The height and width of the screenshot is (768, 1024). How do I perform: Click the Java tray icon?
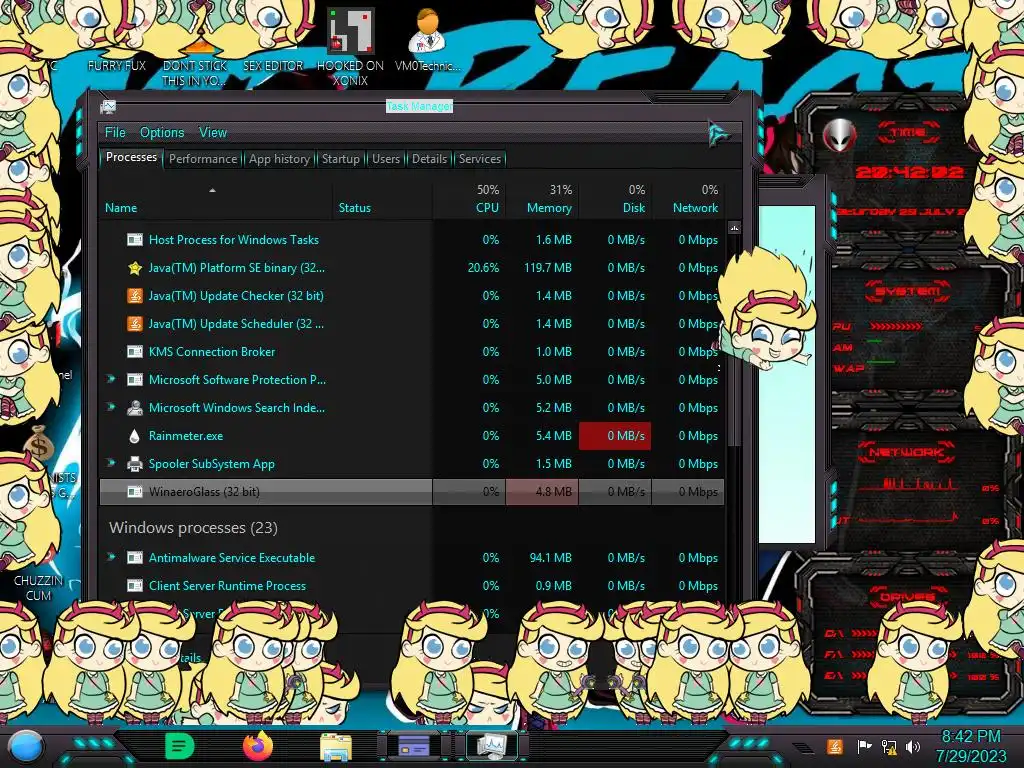pos(834,746)
